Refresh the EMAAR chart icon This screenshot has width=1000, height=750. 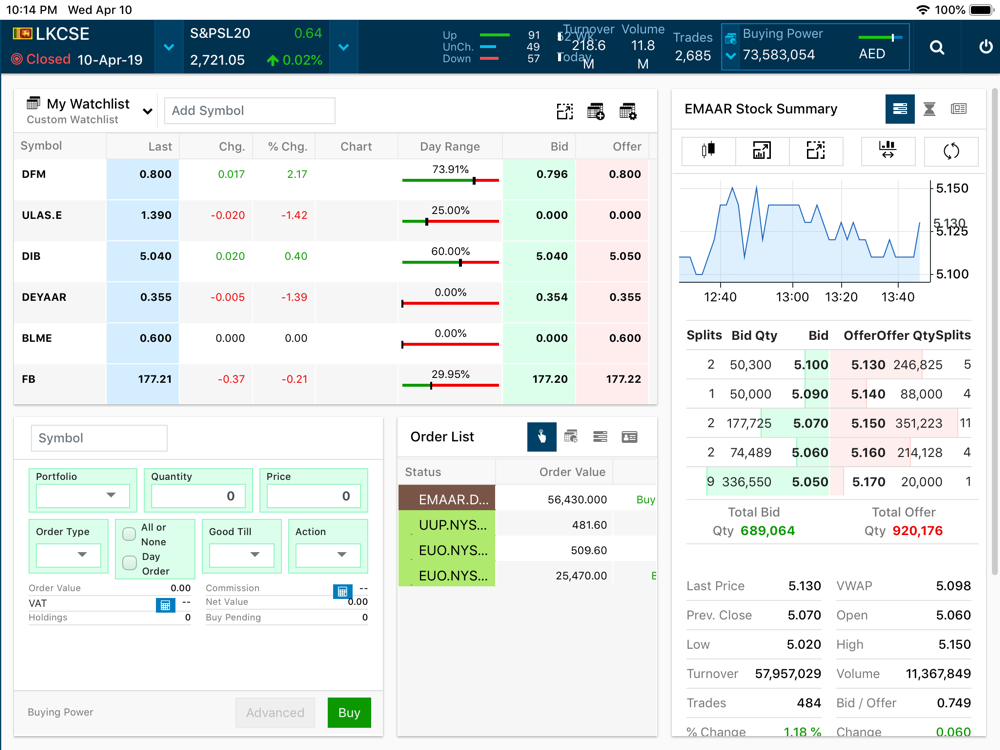tap(951, 151)
